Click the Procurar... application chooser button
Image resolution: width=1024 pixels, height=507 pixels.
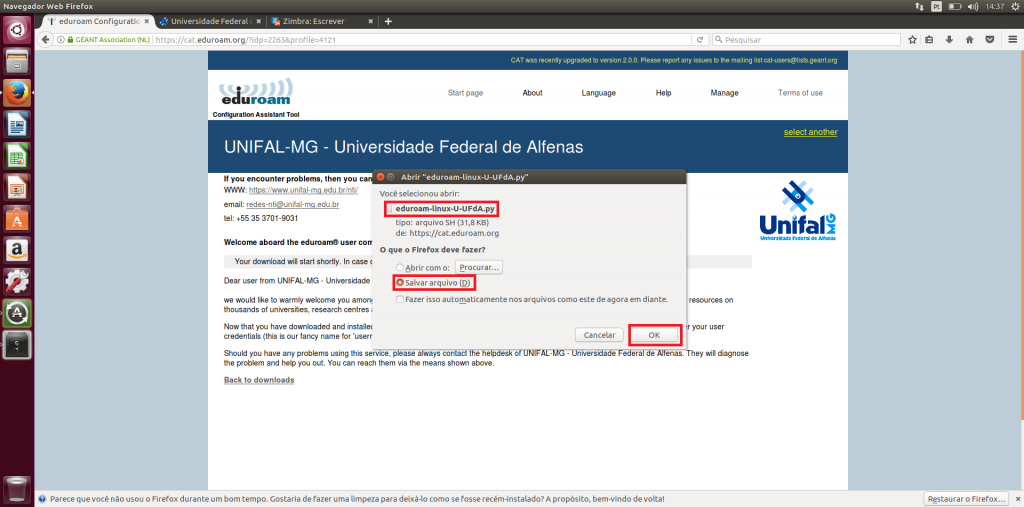479,267
